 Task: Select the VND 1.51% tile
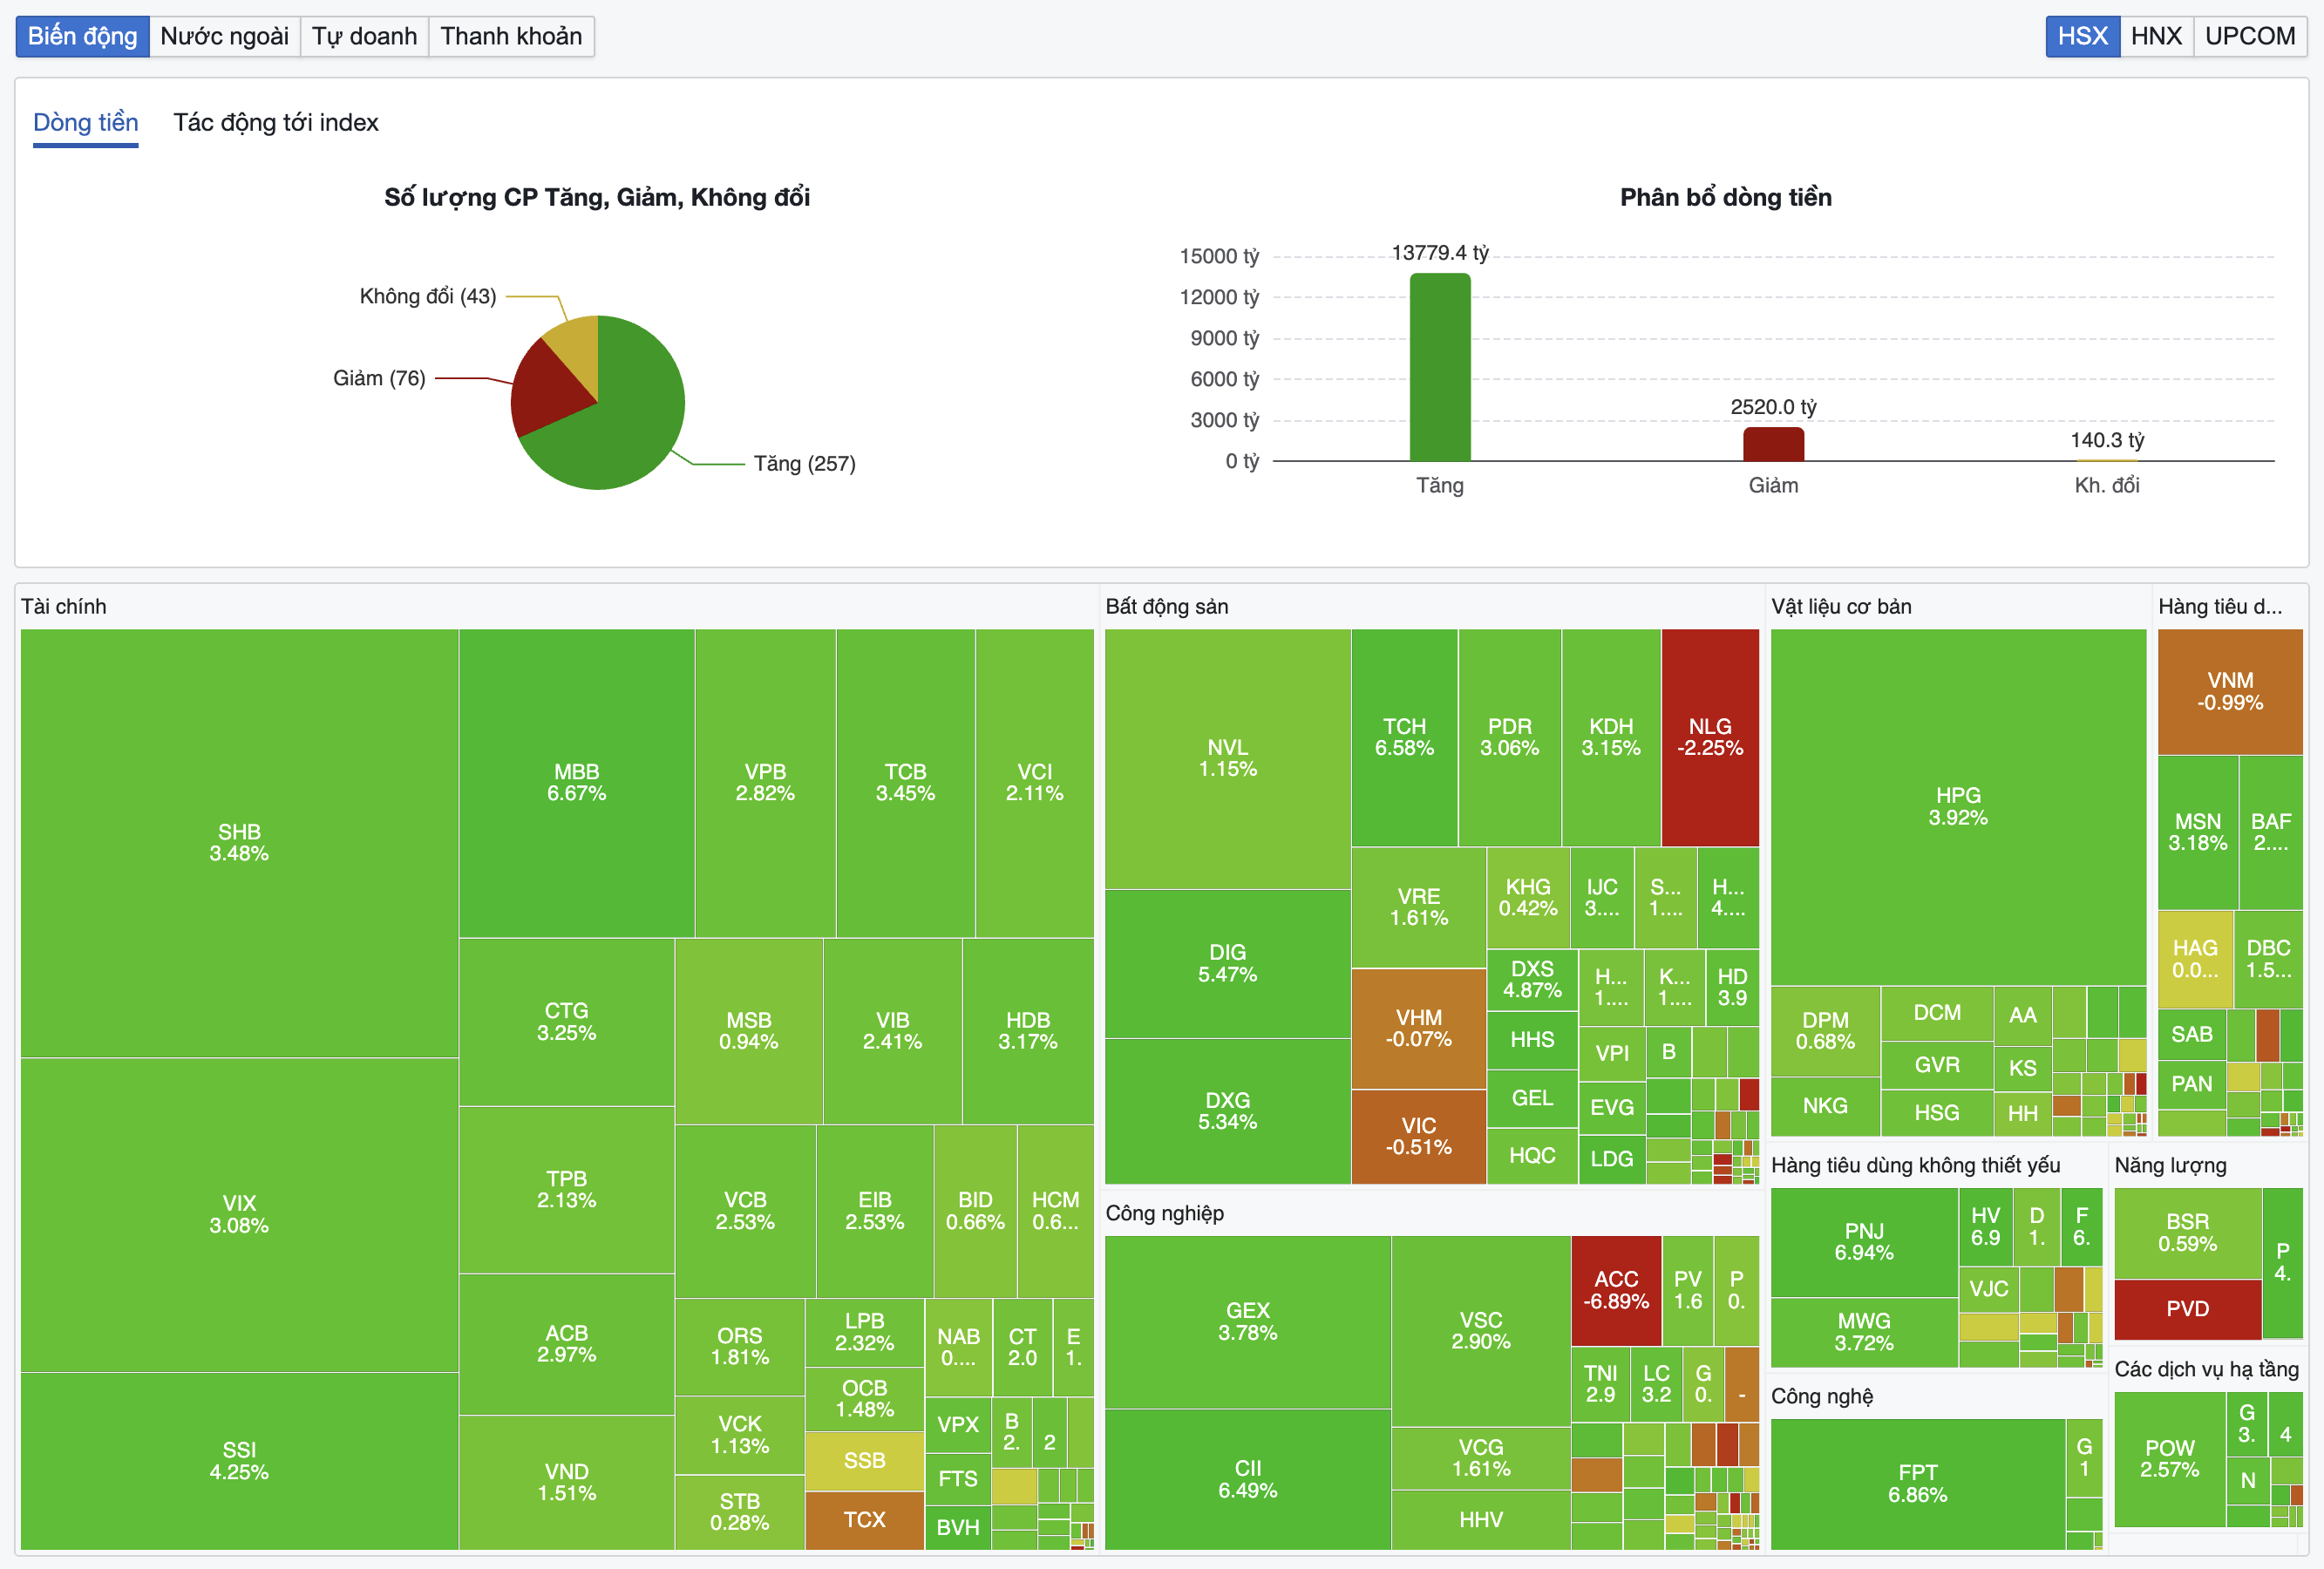tap(567, 1483)
